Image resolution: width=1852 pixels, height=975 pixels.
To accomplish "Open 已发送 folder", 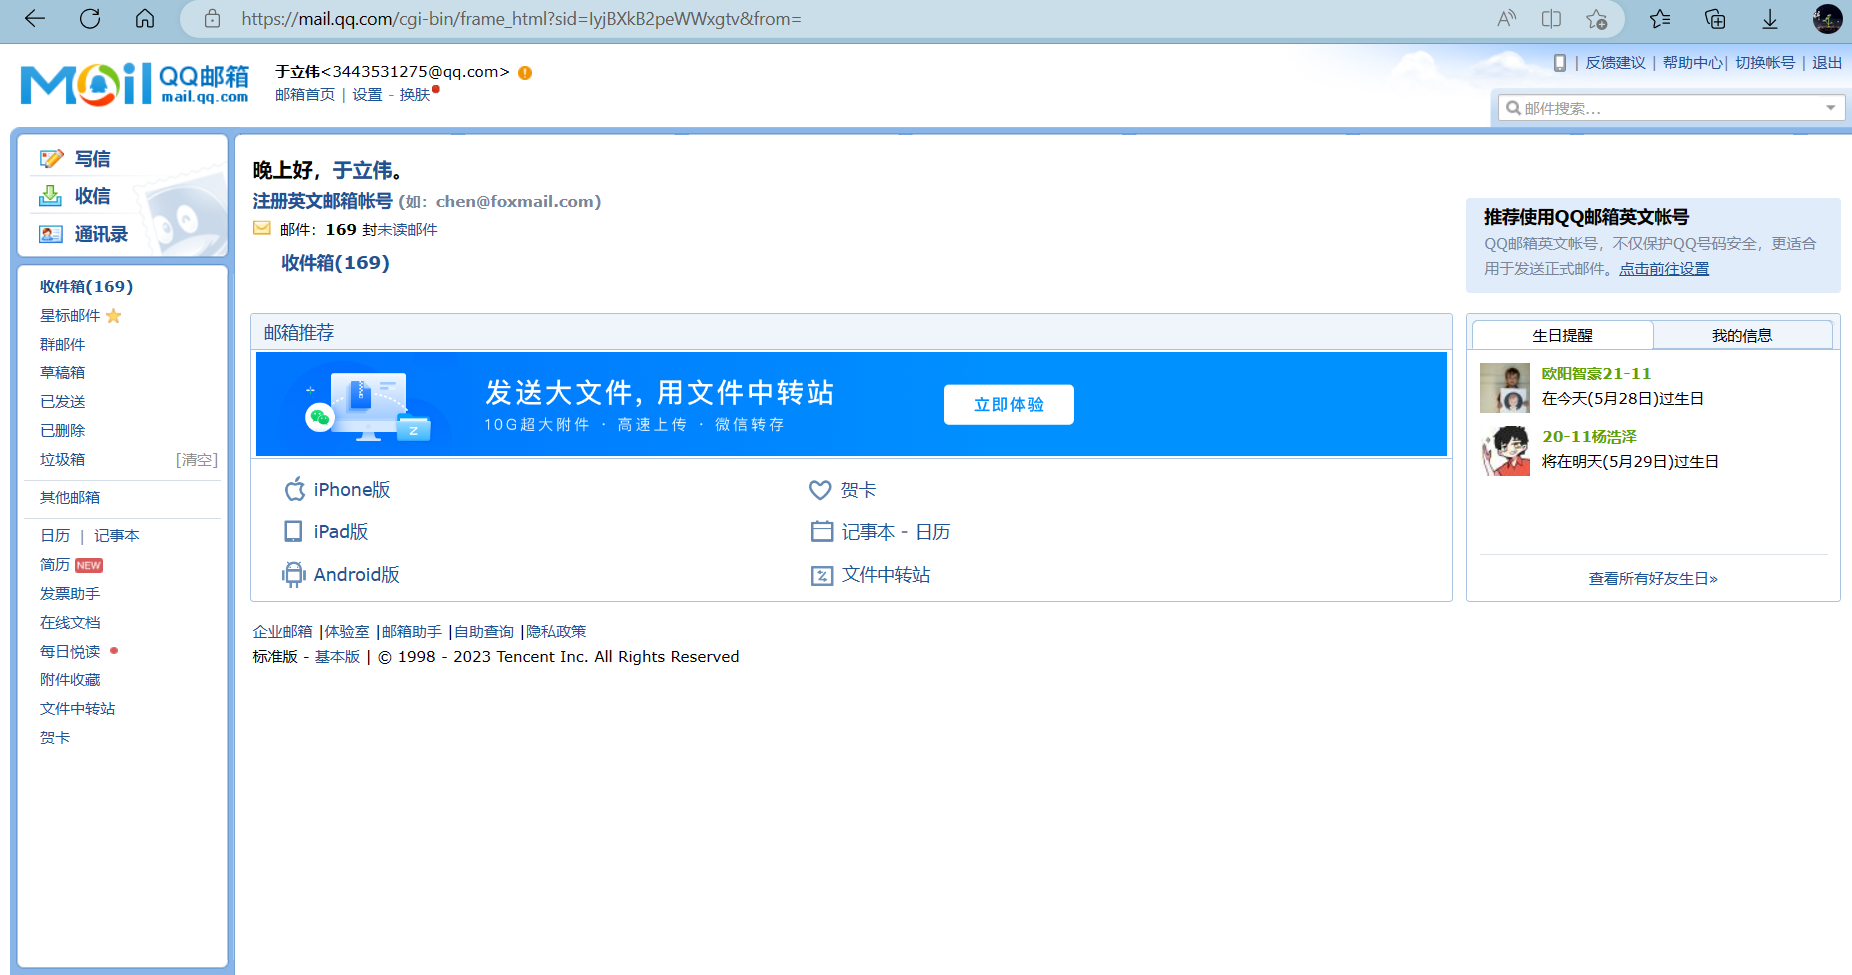I will click(62, 401).
